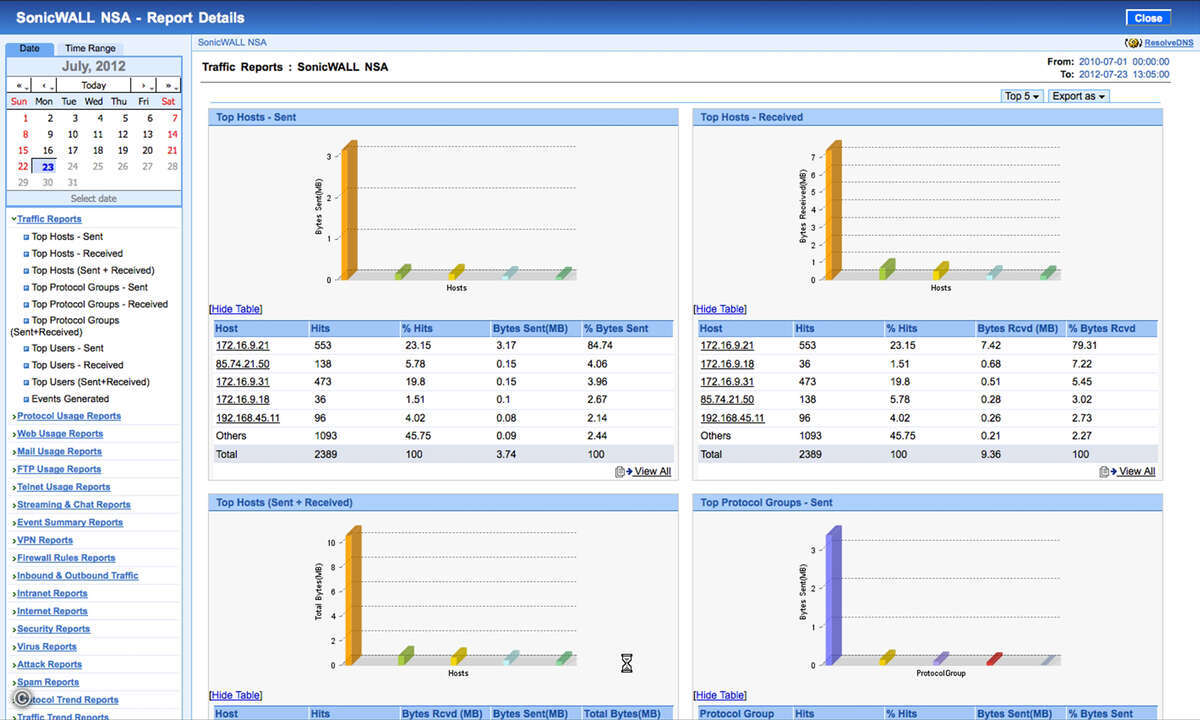Click bullet icon beside Events Generated

(x=26, y=399)
